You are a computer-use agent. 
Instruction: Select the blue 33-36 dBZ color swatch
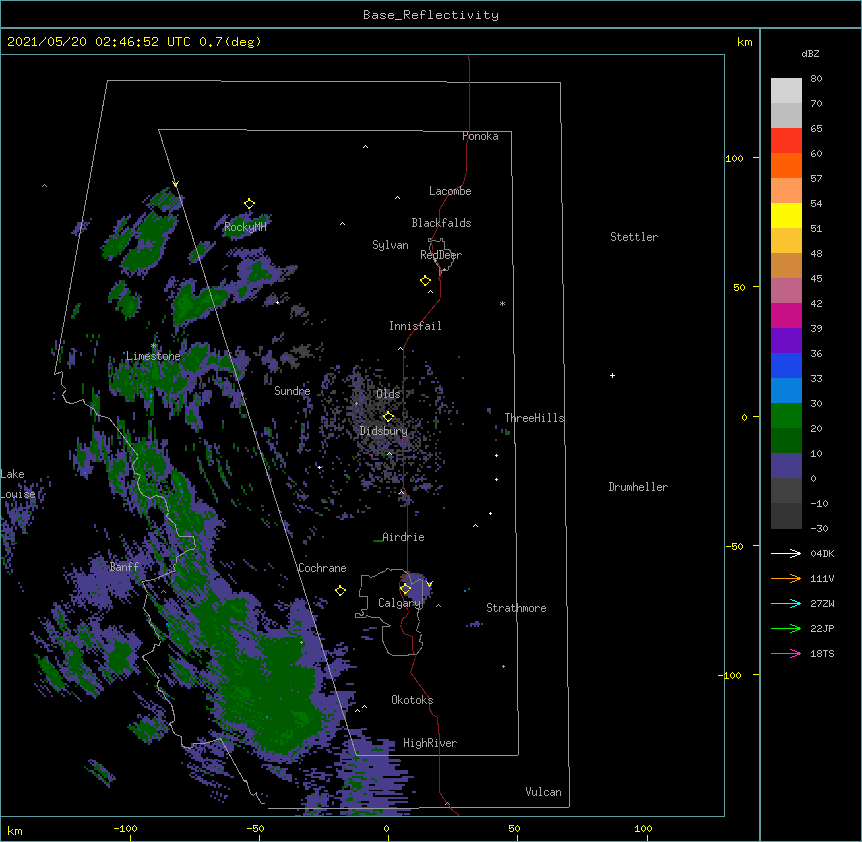tap(786, 365)
